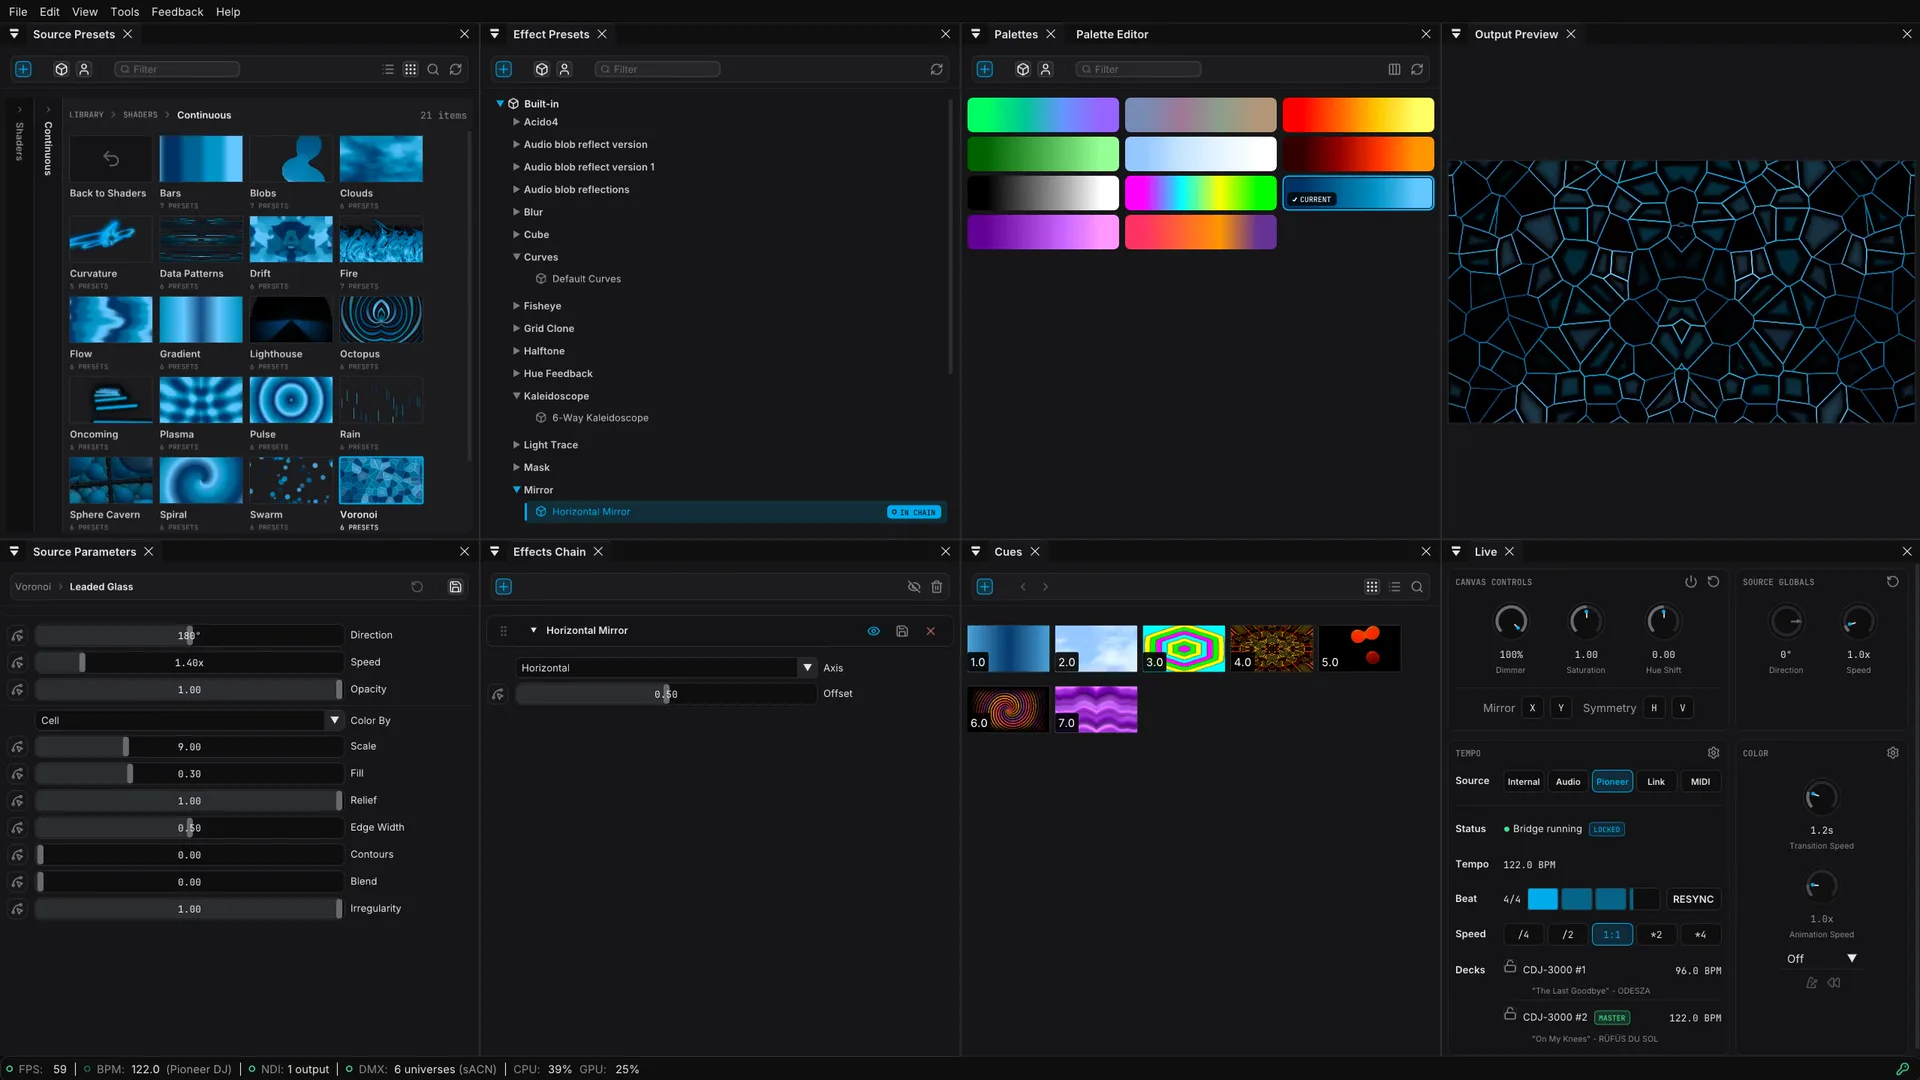Switch Cues panel to grid view
This screenshot has width=1920, height=1080.
1372,587
